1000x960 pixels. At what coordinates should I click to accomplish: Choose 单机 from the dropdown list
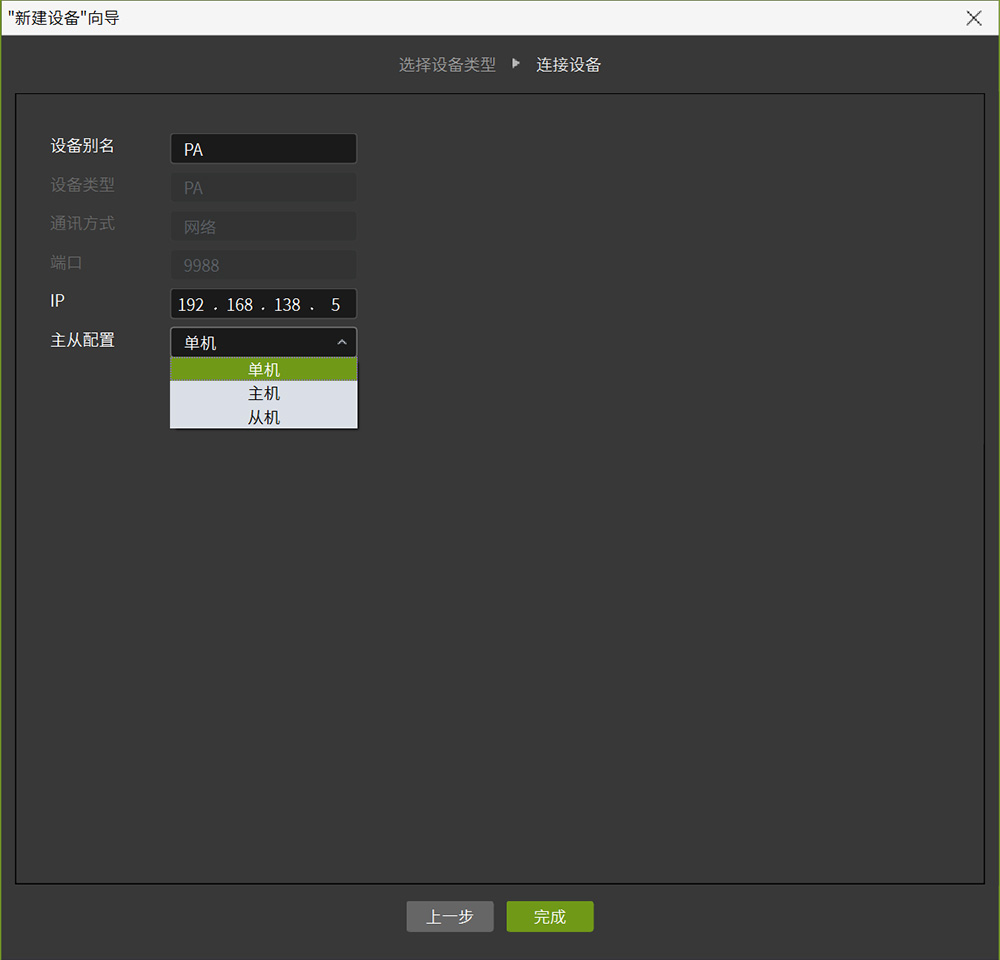263,370
